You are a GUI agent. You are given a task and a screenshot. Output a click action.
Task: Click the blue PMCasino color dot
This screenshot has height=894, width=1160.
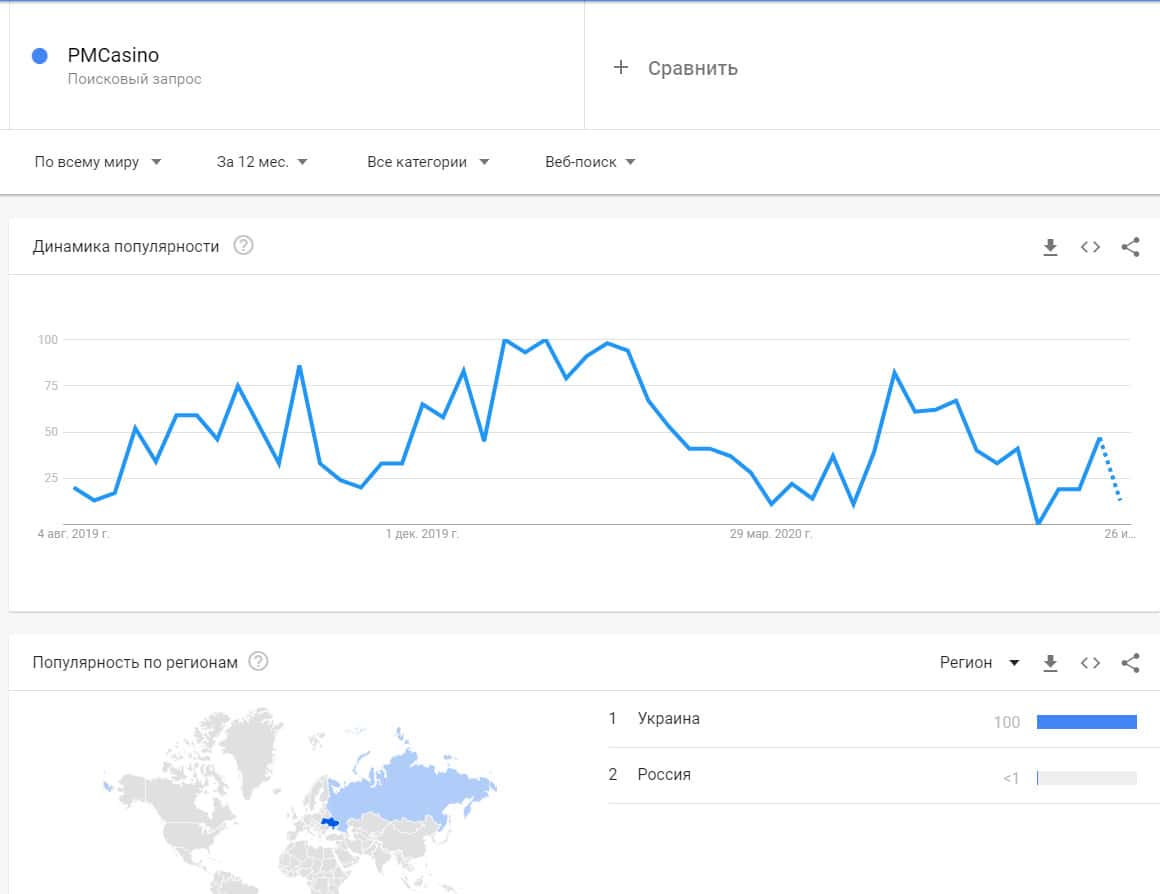40,56
